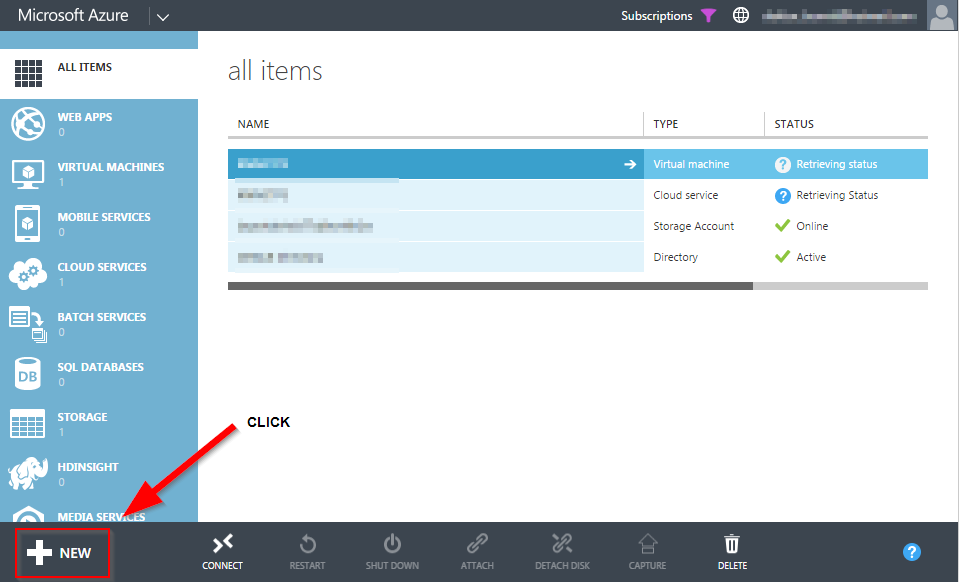Click the Attach disk icon

477,543
